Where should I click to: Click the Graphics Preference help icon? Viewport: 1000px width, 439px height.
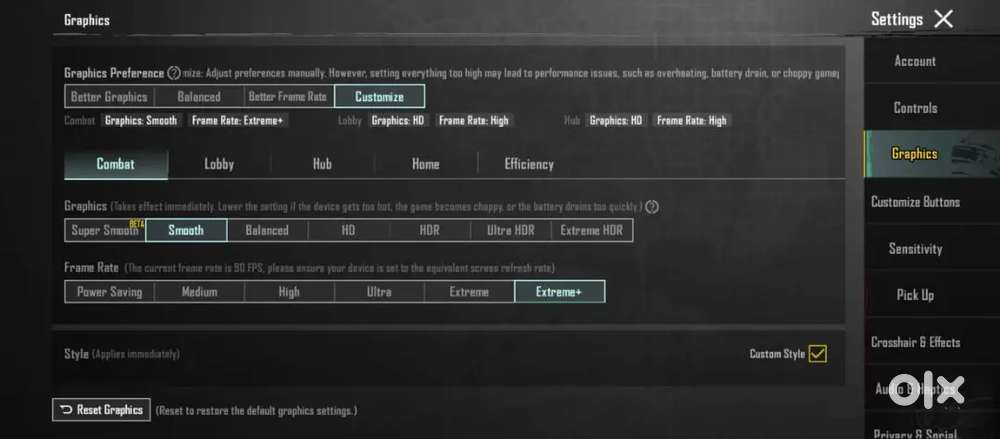(174, 73)
